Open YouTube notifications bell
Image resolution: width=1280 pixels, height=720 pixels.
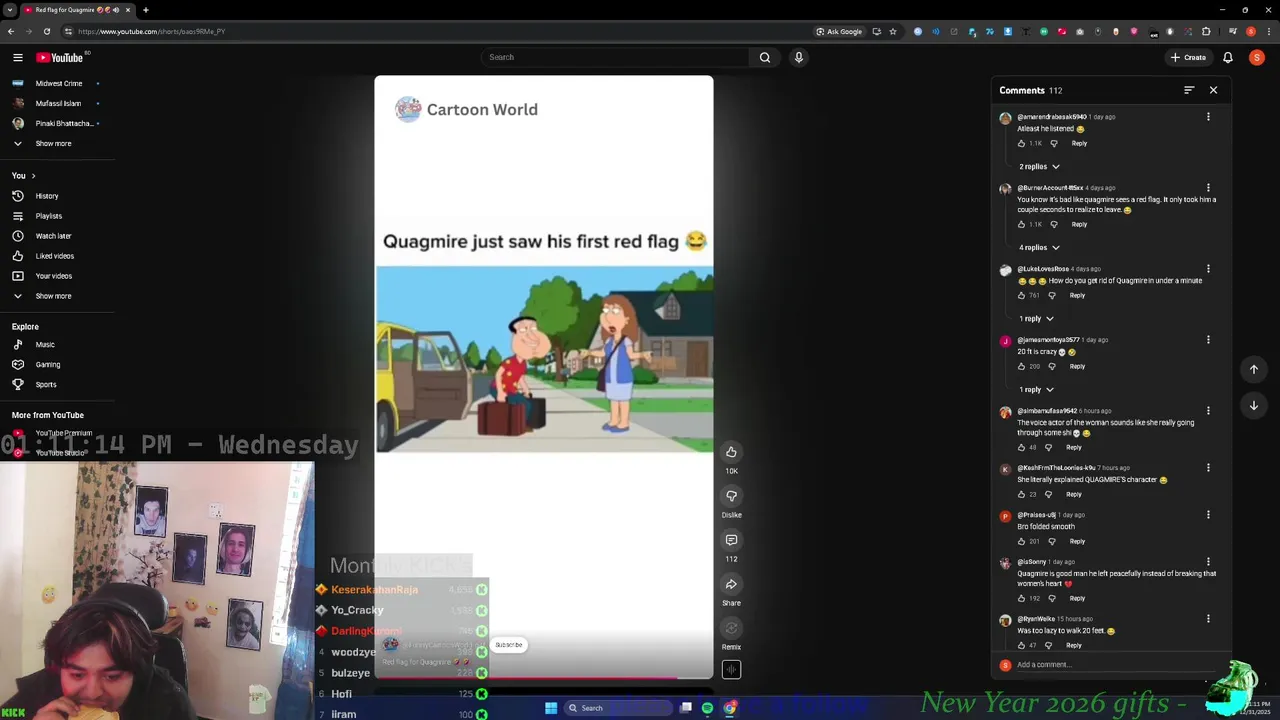(1227, 57)
